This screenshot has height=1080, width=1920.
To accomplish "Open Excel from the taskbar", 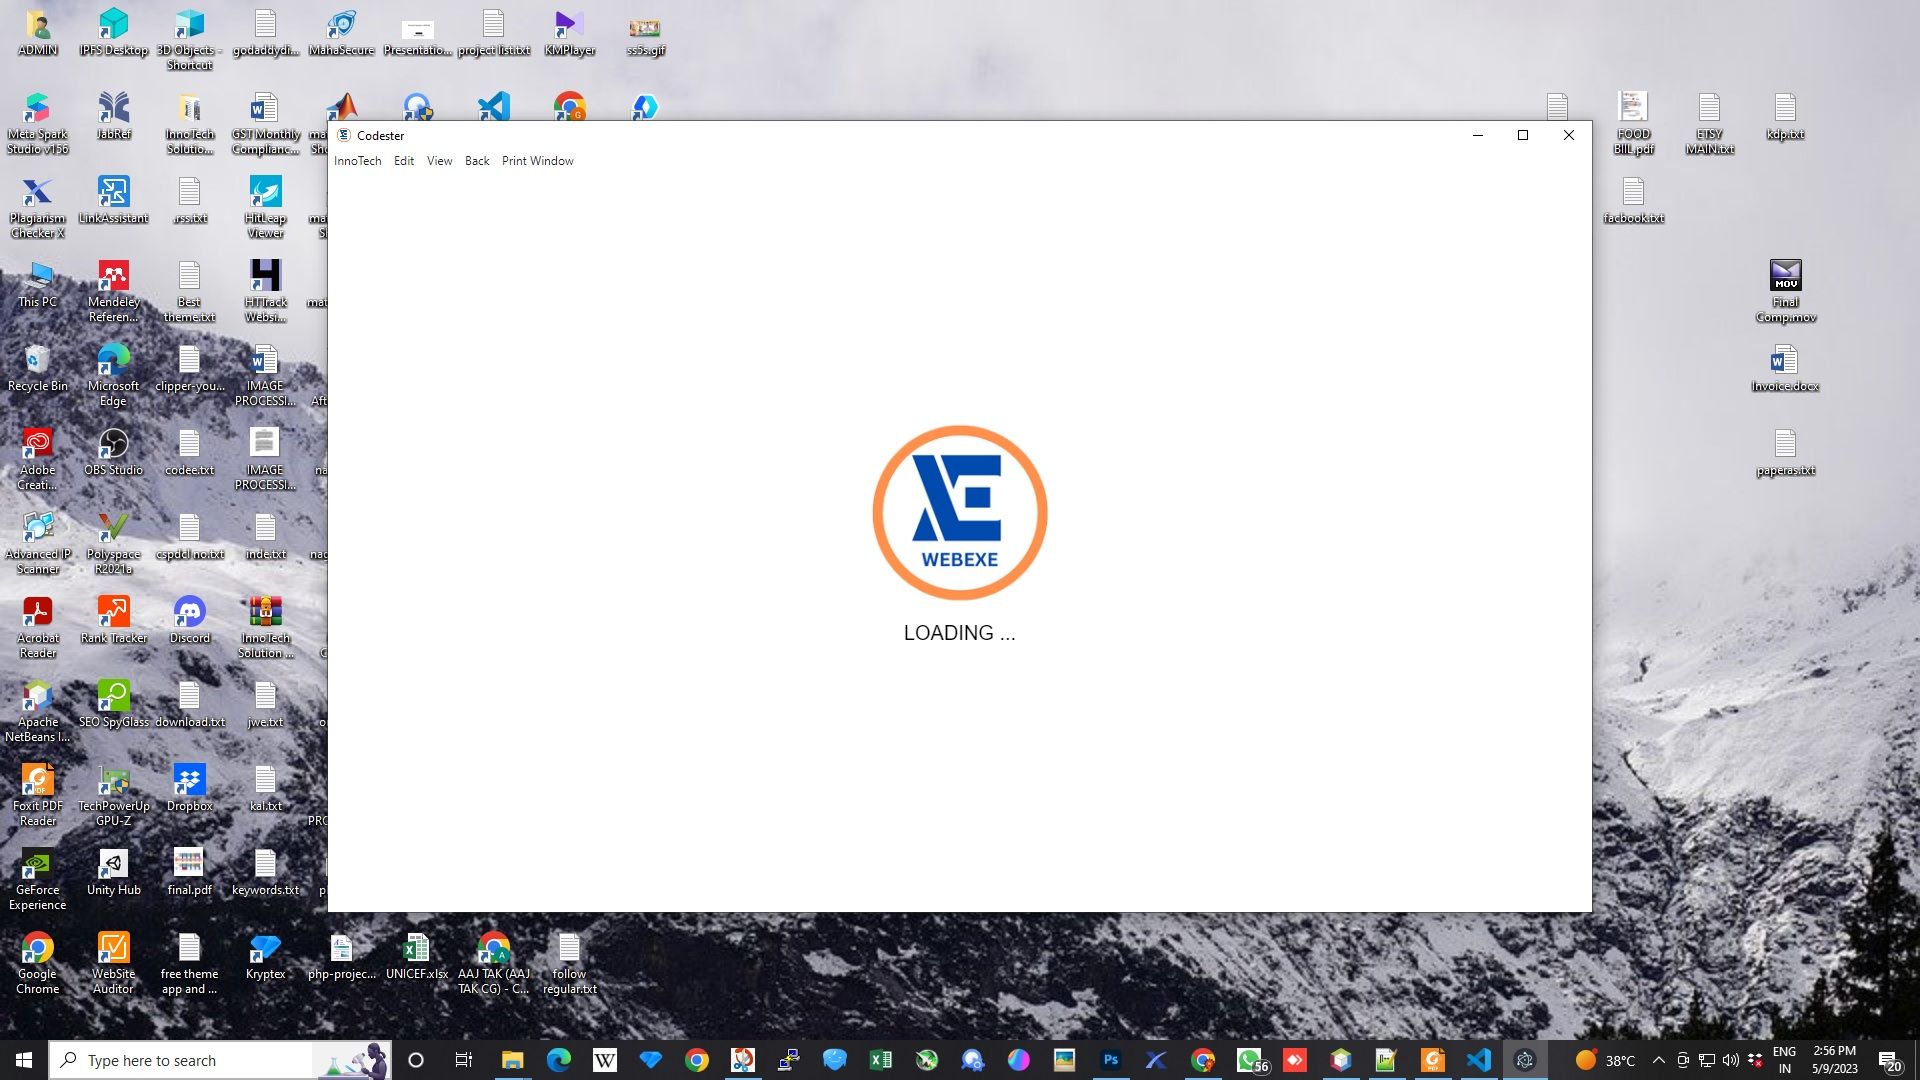I will (x=880, y=1060).
